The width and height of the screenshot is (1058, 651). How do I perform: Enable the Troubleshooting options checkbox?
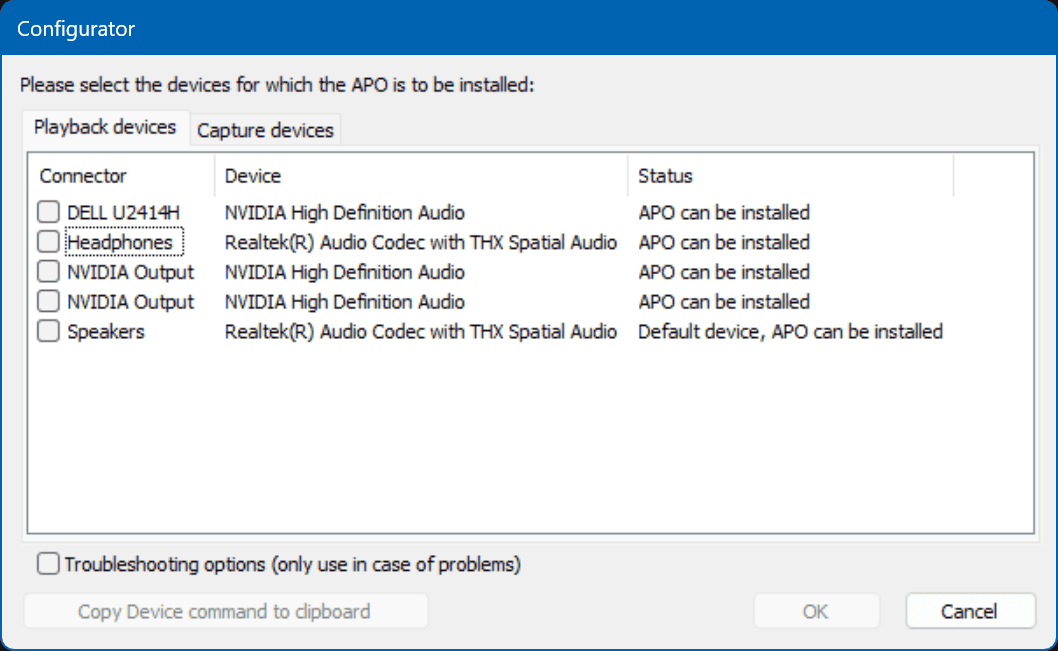click(x=48, y=565)
